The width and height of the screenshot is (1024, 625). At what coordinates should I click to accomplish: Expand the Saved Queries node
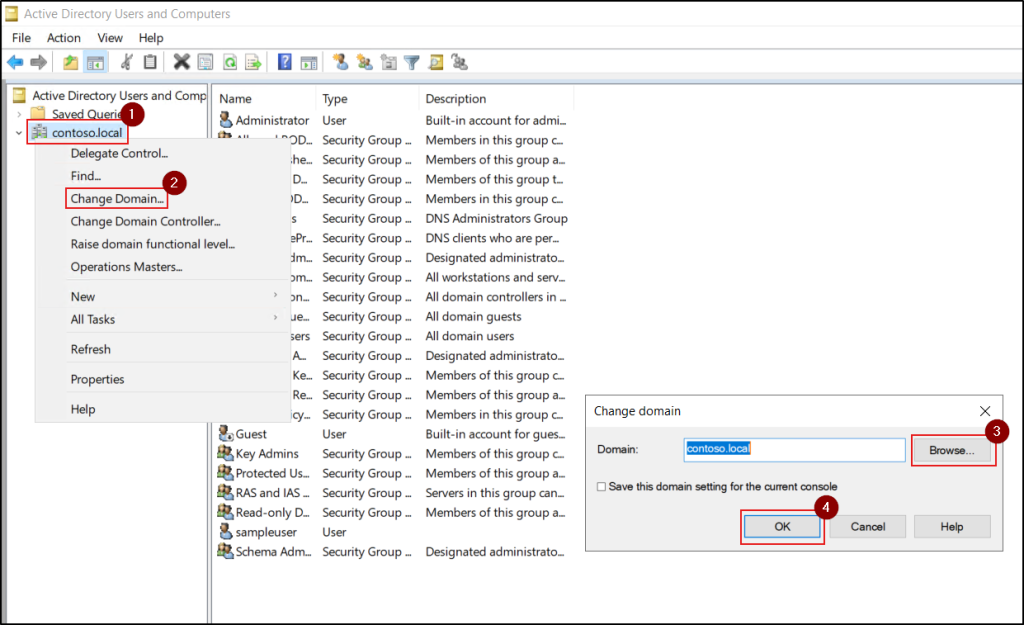click(x=18, y=114)
